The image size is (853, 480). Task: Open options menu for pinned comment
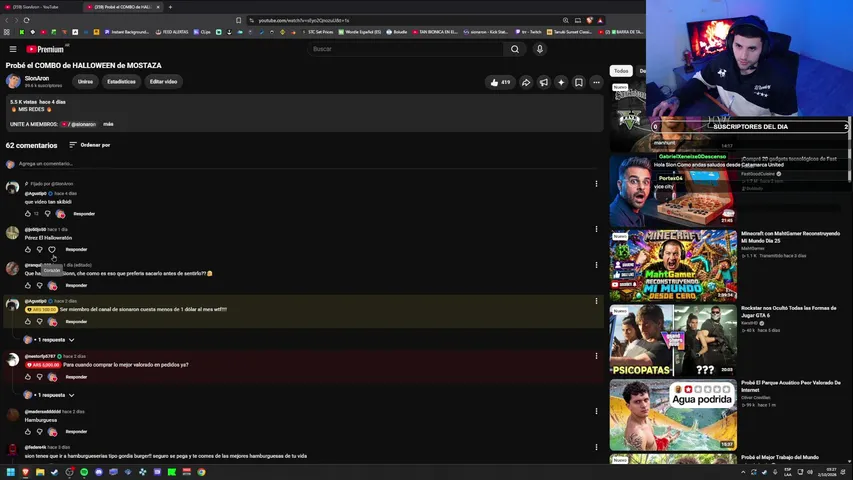point(596,184)
